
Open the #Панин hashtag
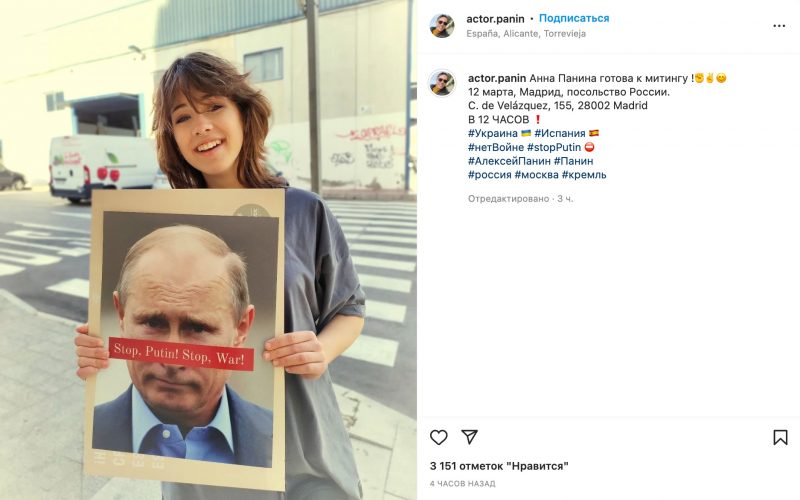point(573,161)
